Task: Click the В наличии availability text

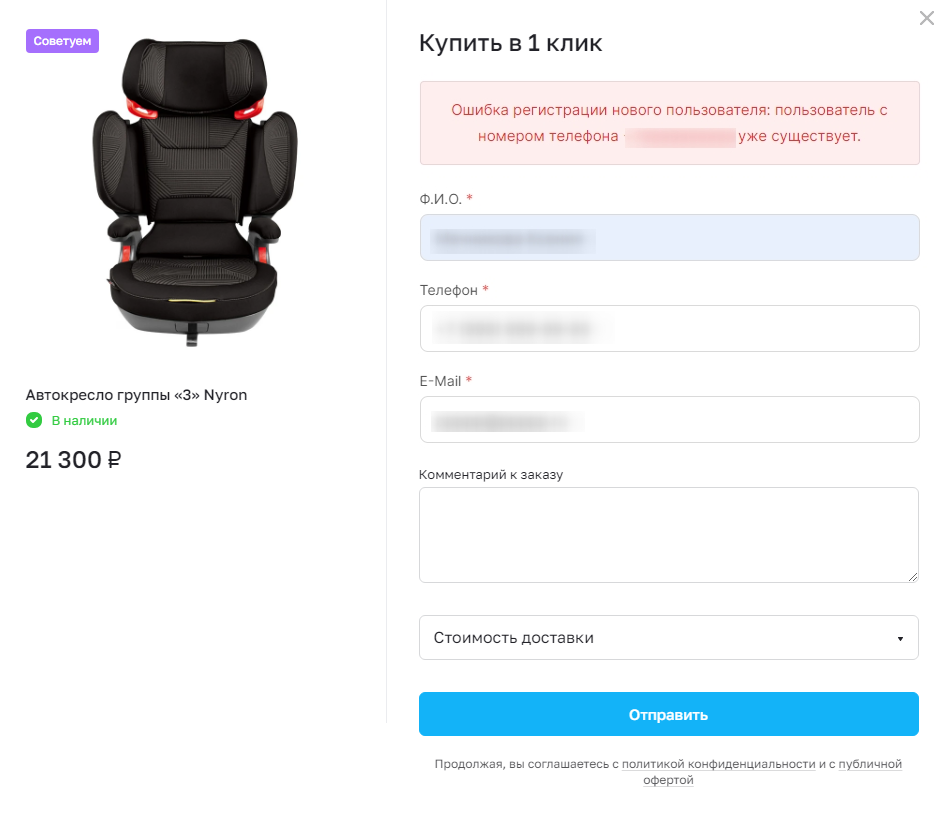Action: (84, 421)
